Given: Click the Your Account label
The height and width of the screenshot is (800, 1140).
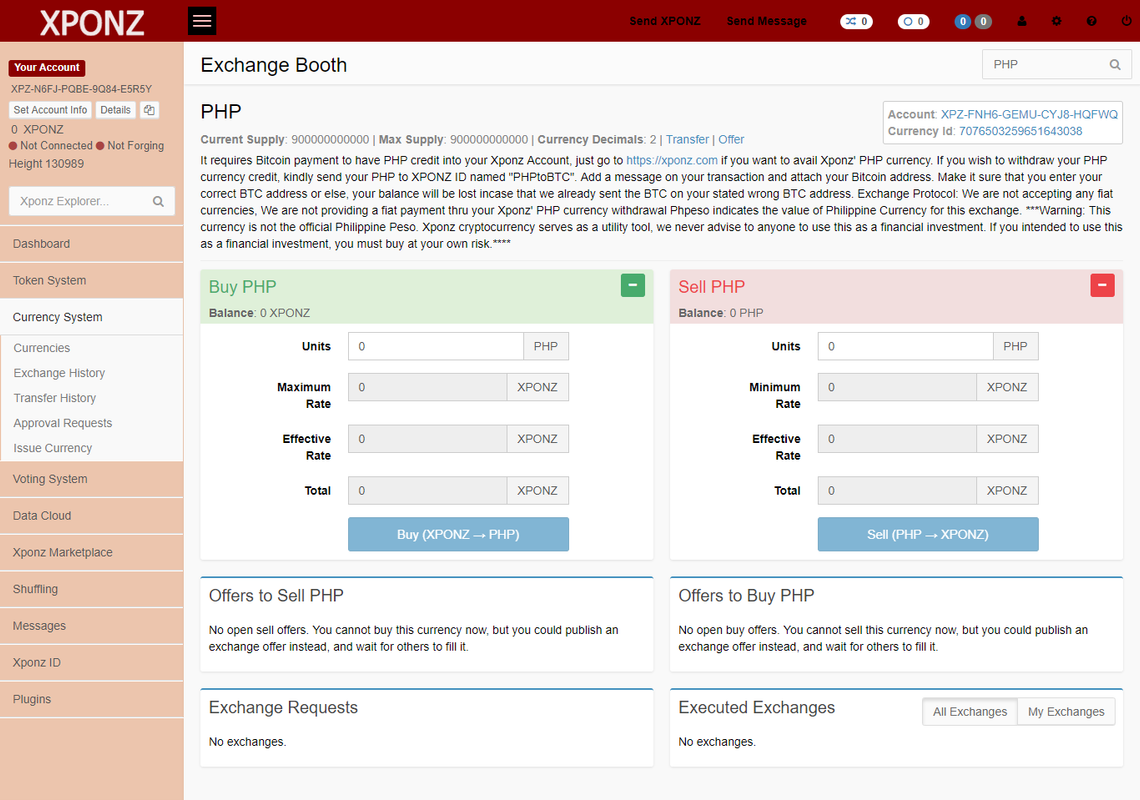Looking at the screenshot, I should click(47, 68).
